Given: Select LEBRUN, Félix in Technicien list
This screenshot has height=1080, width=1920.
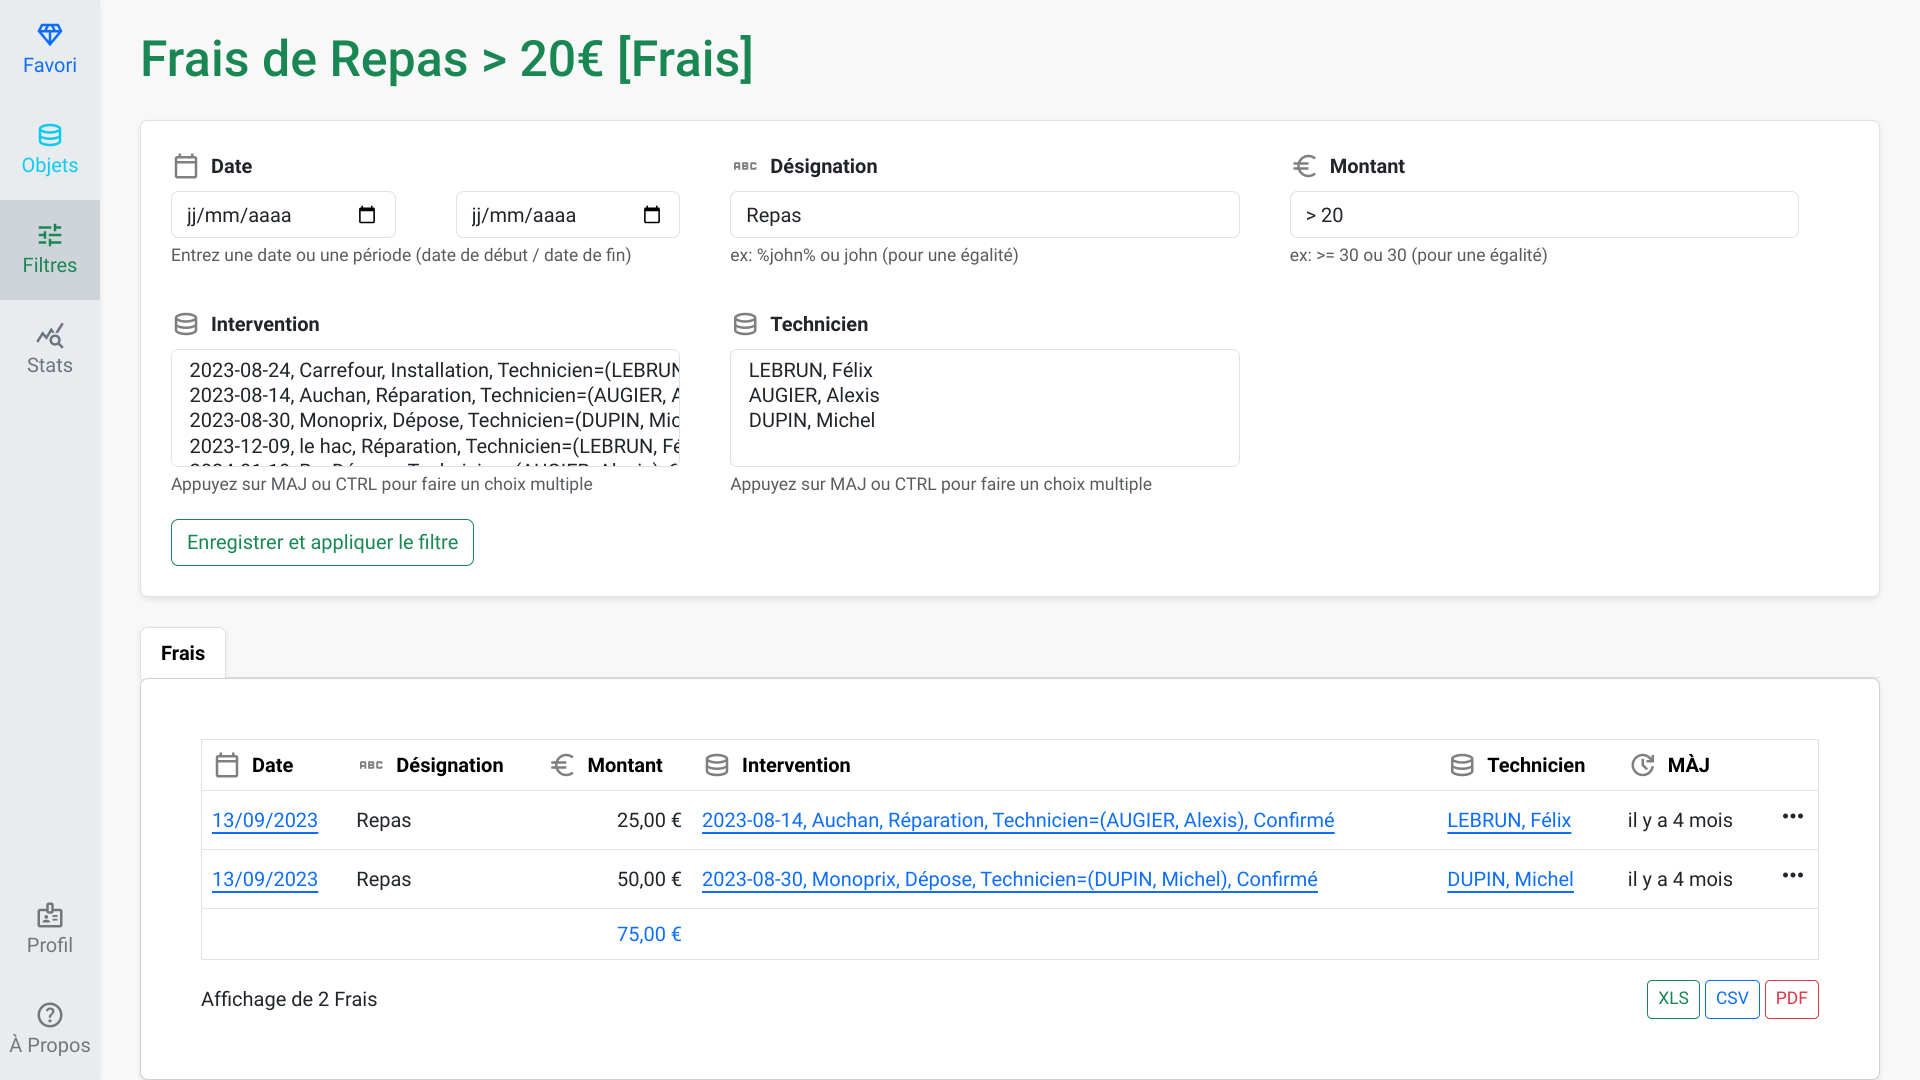Looking at the screenshot, I should [x=810, y=370].
